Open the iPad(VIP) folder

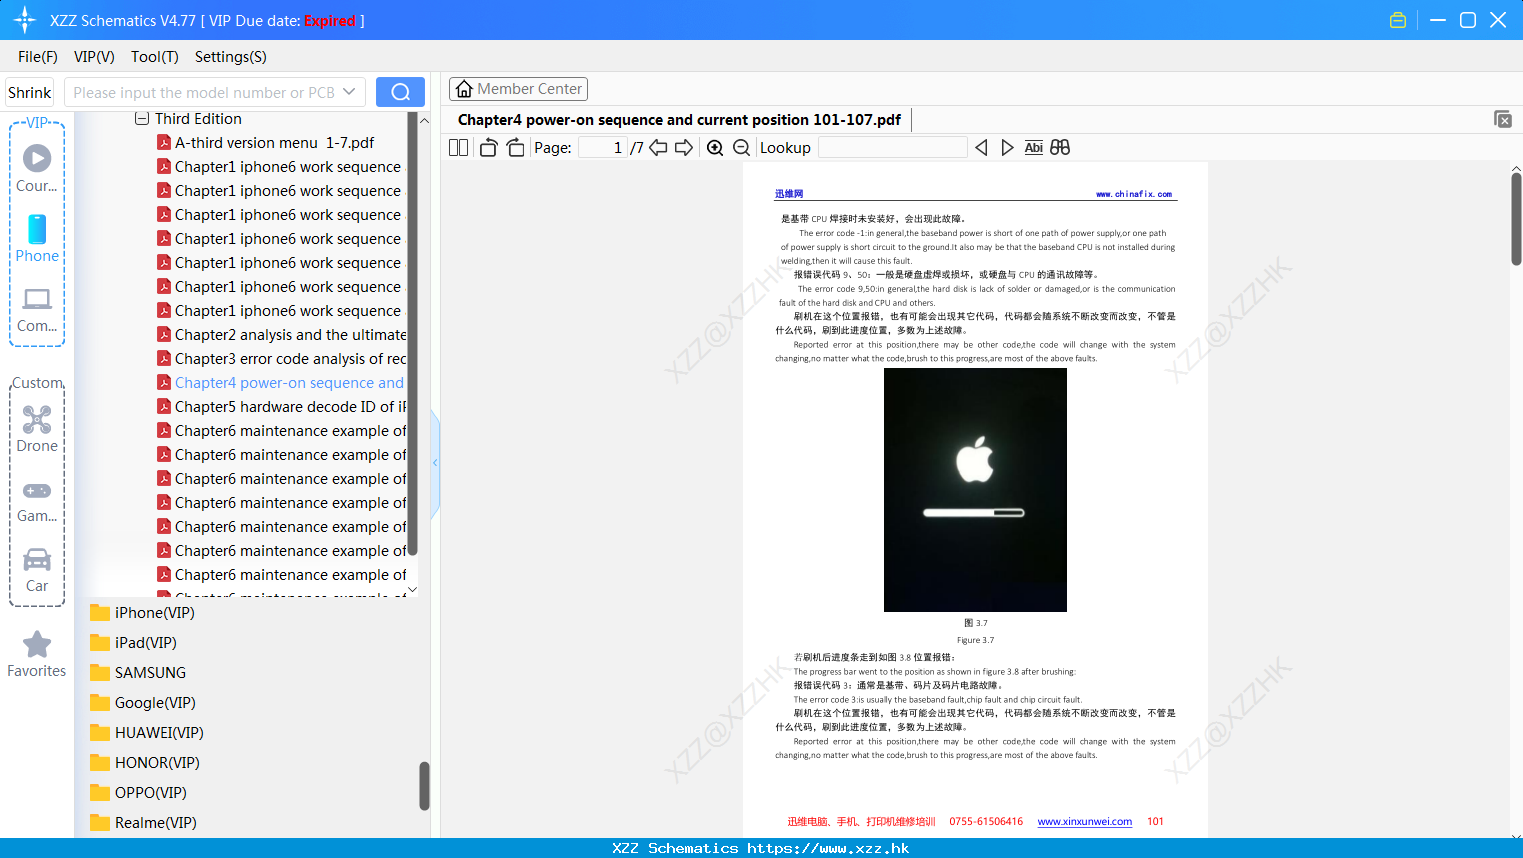(133, 643)
